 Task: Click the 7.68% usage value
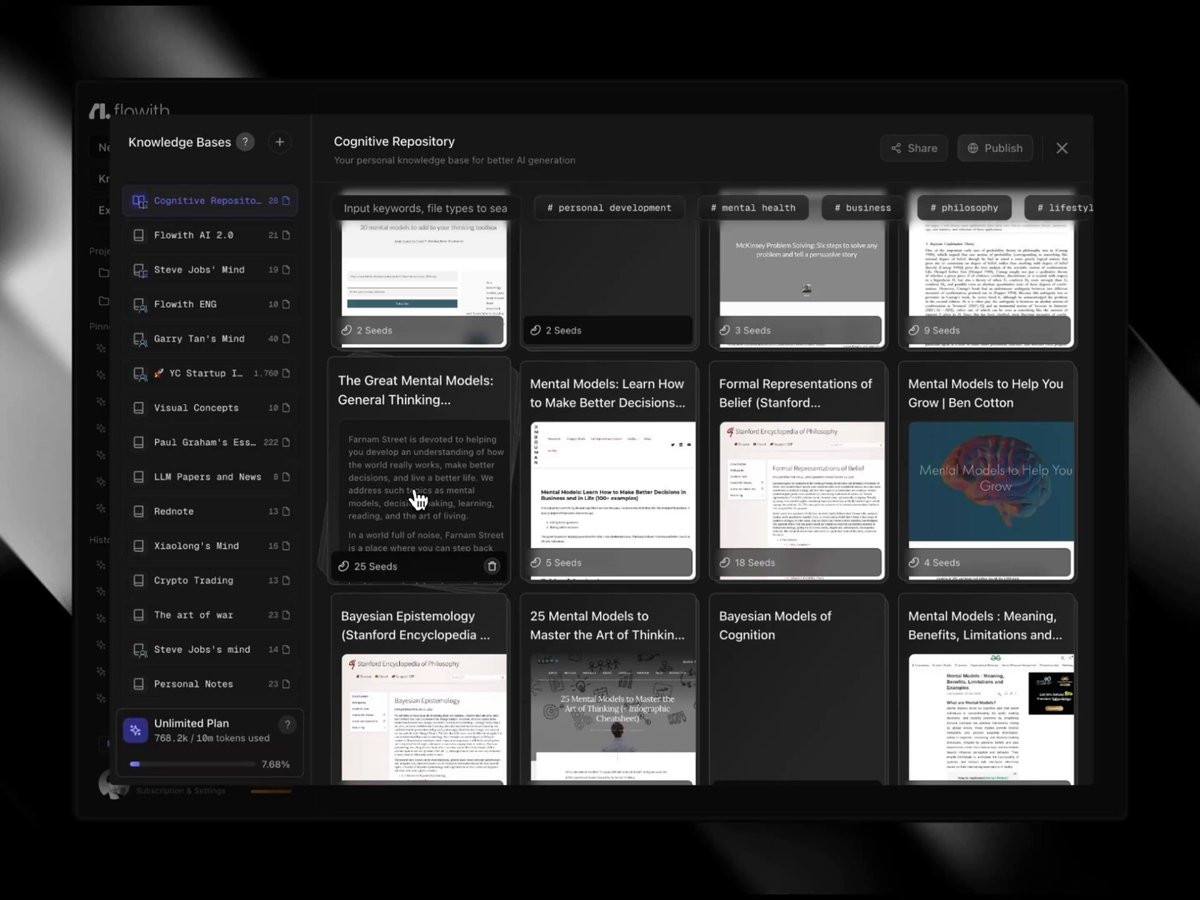coord(275,764)
